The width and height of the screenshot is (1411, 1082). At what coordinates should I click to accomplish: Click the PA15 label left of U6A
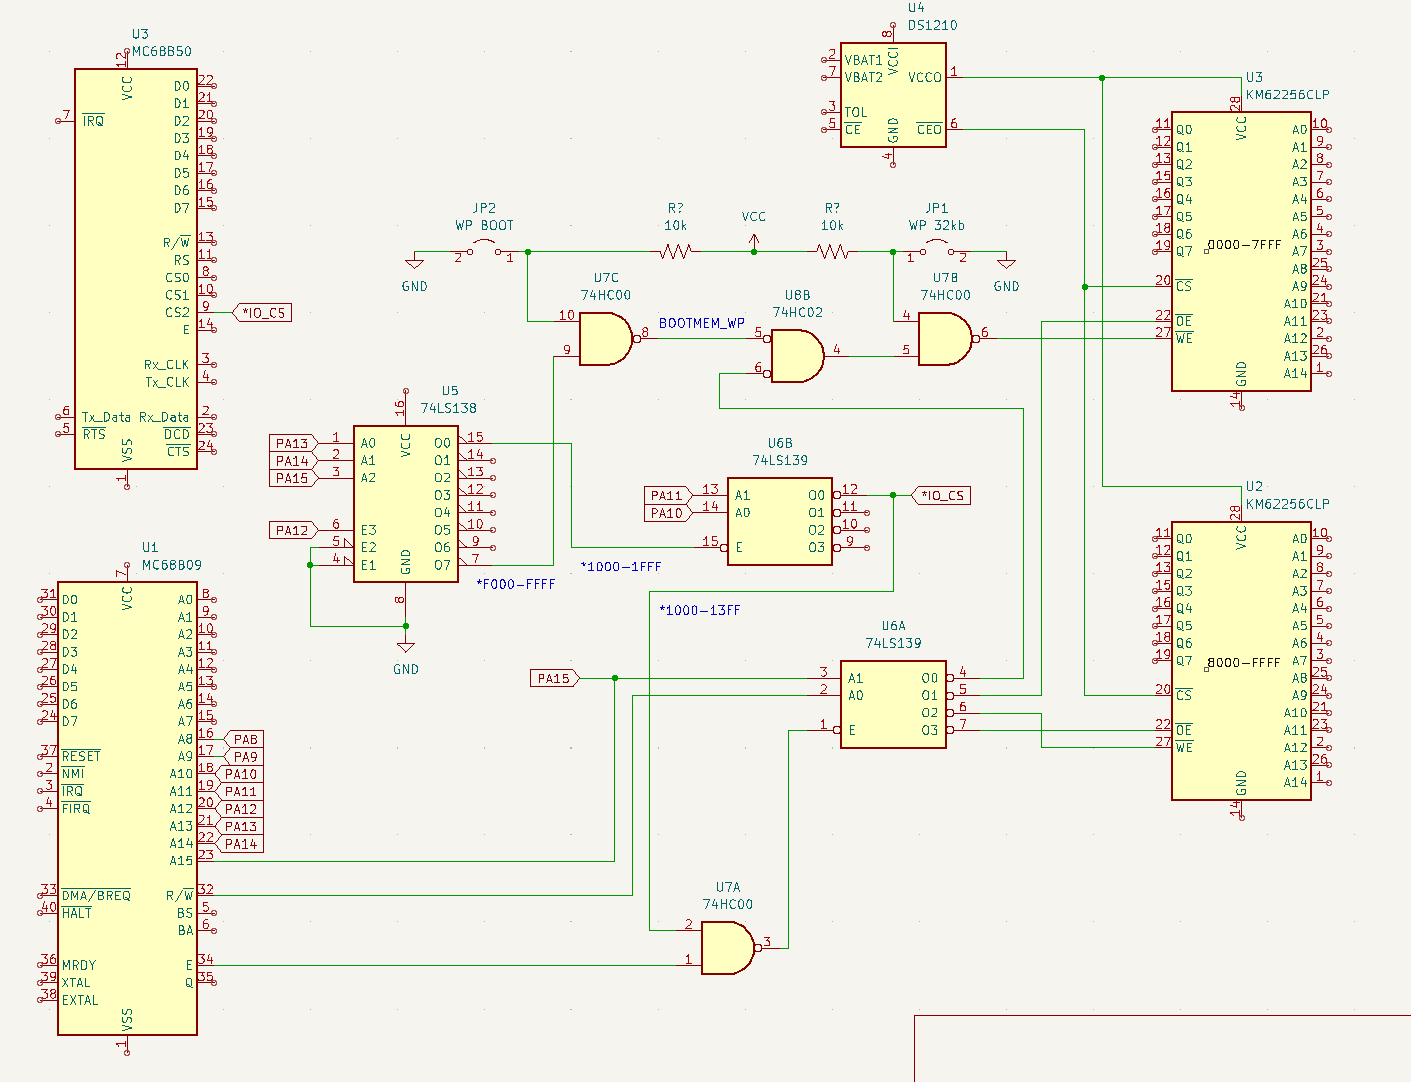tap(554, 678)
